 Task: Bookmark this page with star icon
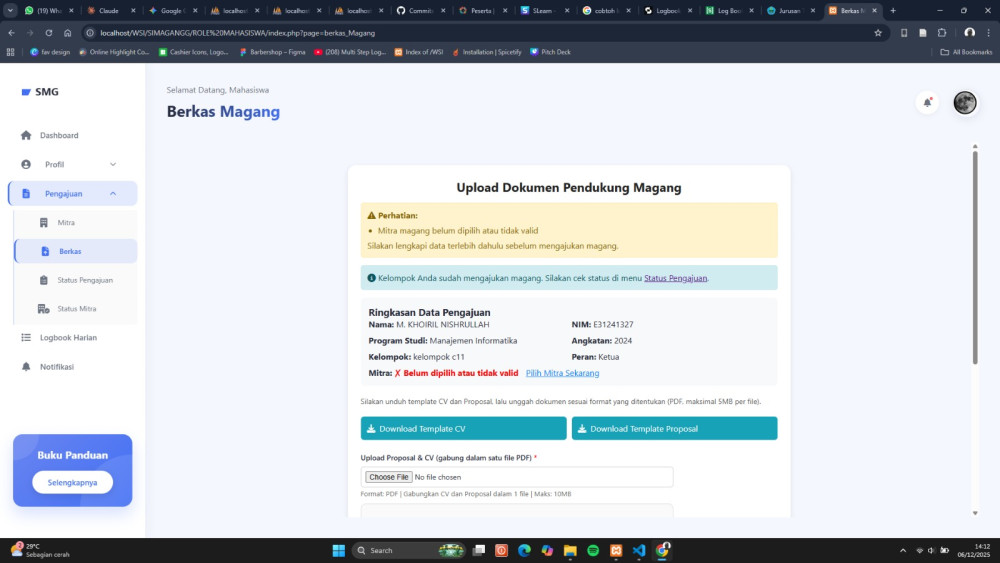(878, 32)
